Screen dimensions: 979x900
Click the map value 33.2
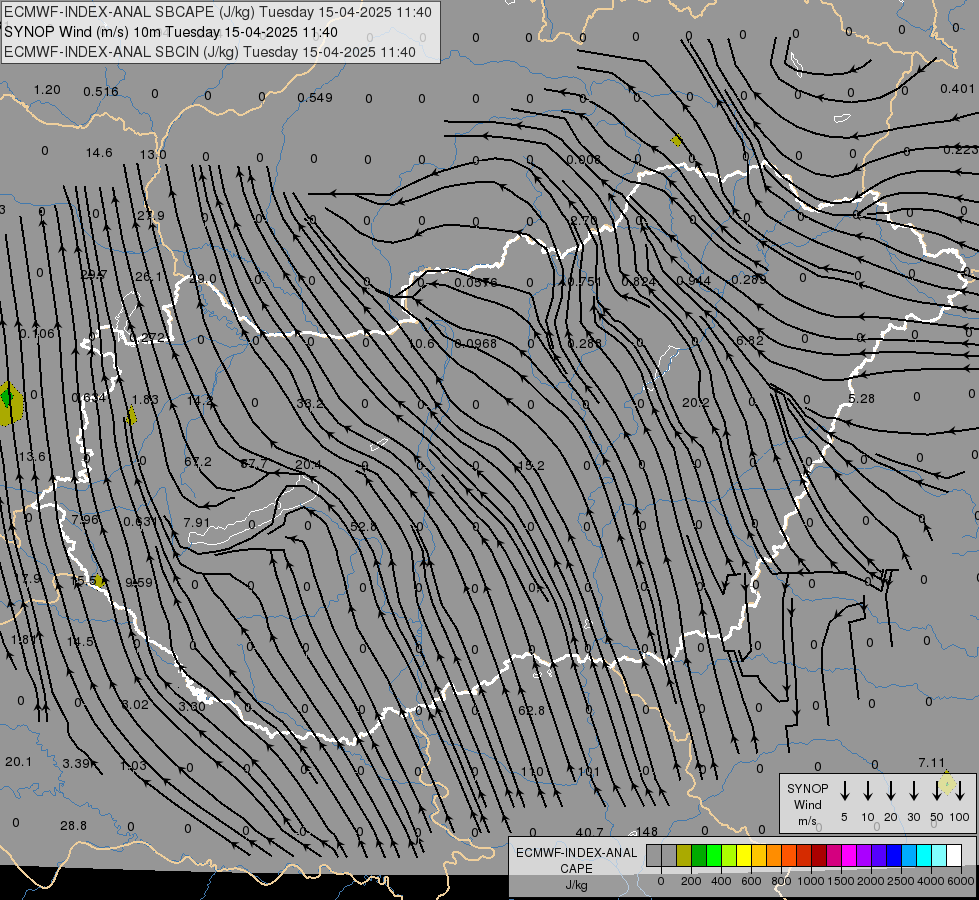(310, 403)
